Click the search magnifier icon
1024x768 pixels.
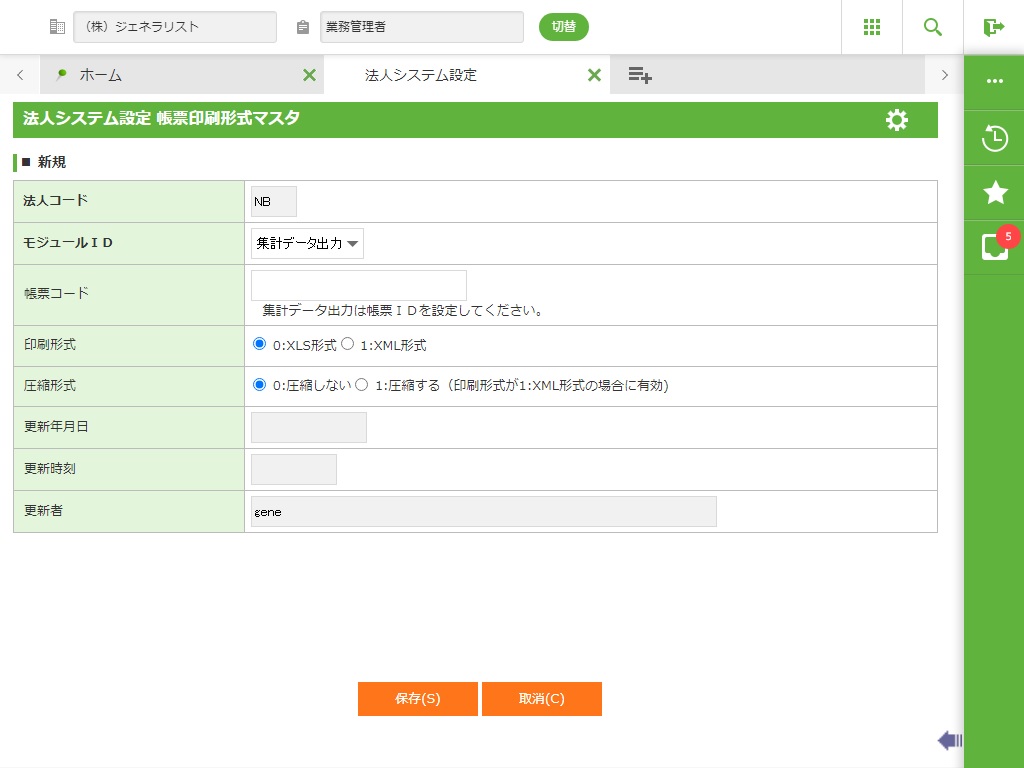click(x=933, y=27)
